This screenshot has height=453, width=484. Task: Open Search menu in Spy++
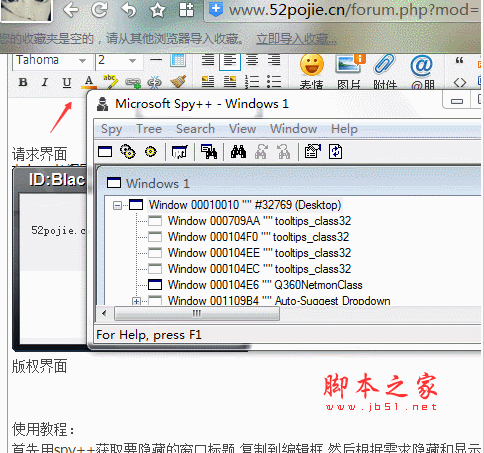point(195,129)
